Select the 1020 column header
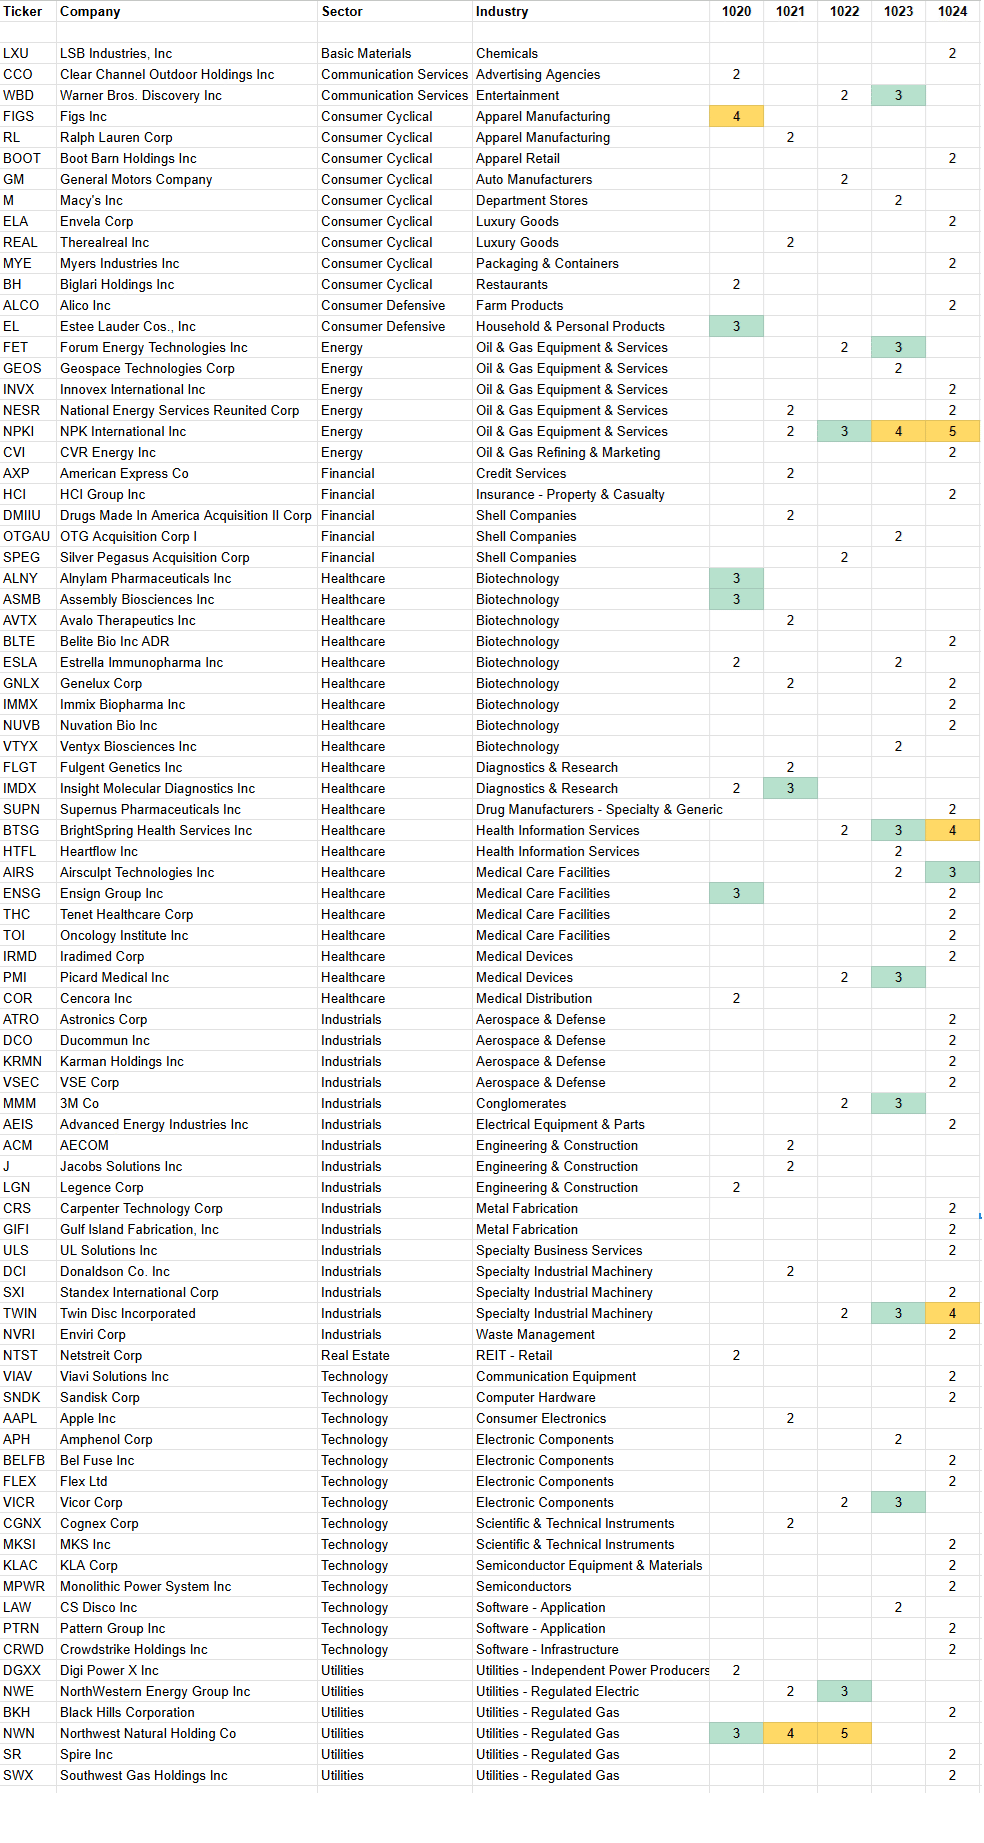Screen dimensions: 984x1843 pos(736,11)
